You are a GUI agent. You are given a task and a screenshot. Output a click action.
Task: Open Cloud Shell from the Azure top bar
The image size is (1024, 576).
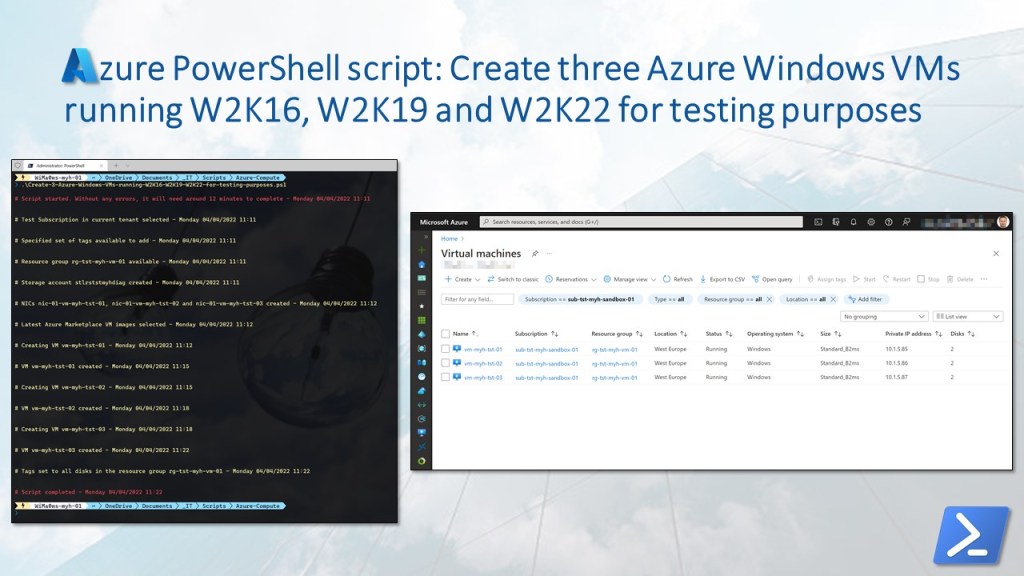click(818, 222)
